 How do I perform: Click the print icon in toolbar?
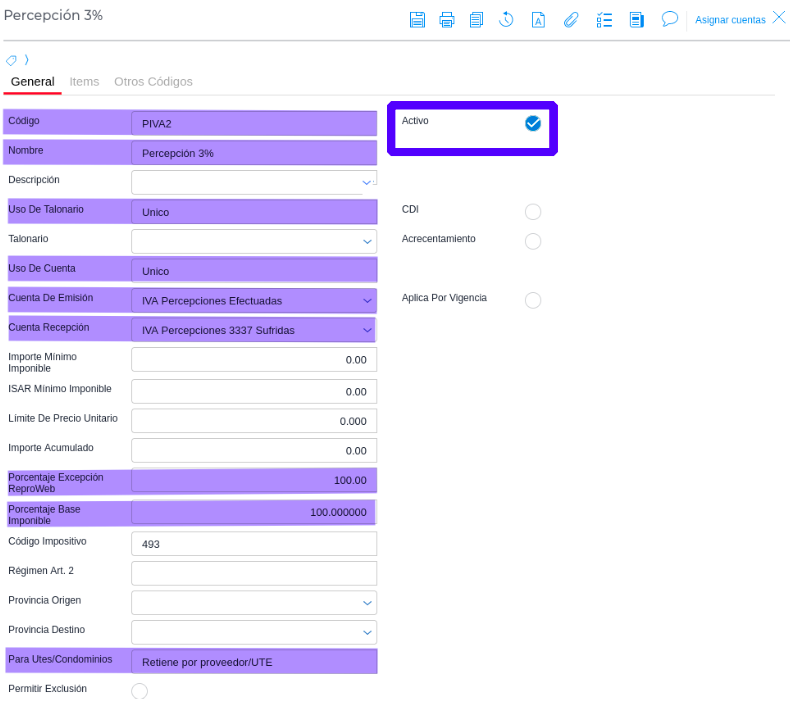click(x=447, y=20)
